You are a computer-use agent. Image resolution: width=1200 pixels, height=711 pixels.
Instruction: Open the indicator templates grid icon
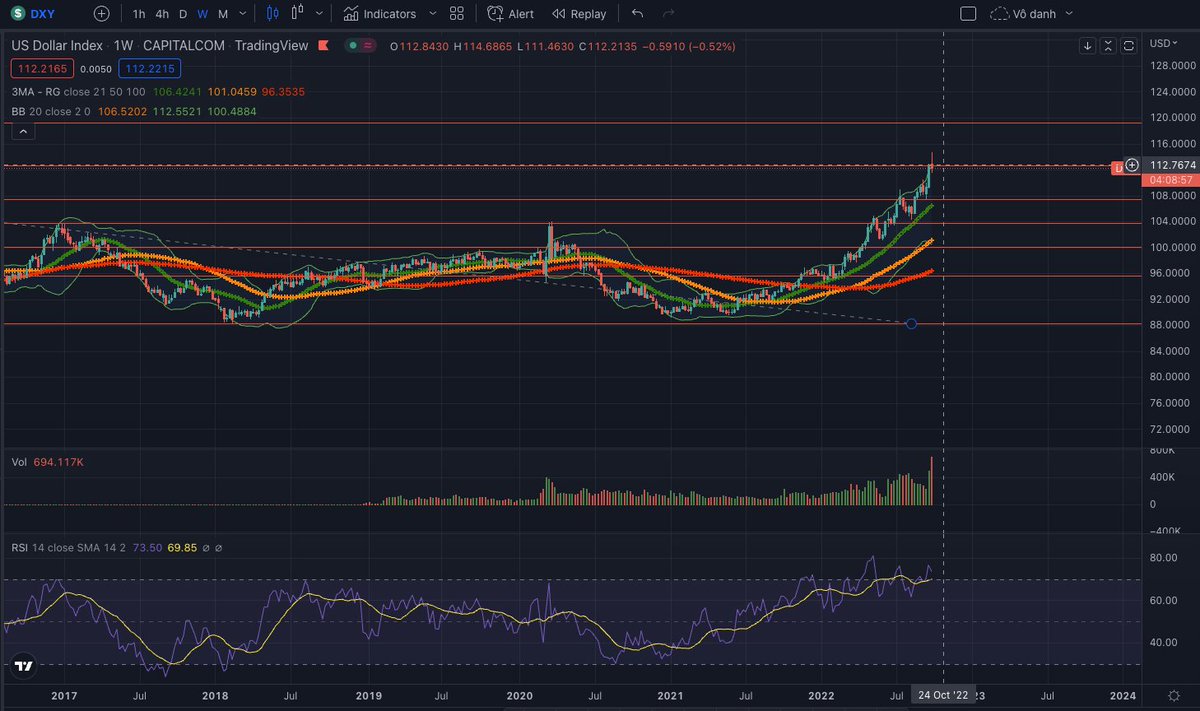(x=456, y=14)
